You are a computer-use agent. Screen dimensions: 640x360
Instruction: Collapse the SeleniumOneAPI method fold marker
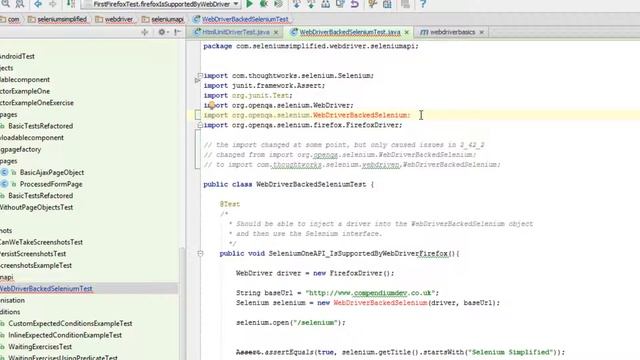tap(200, 253)
